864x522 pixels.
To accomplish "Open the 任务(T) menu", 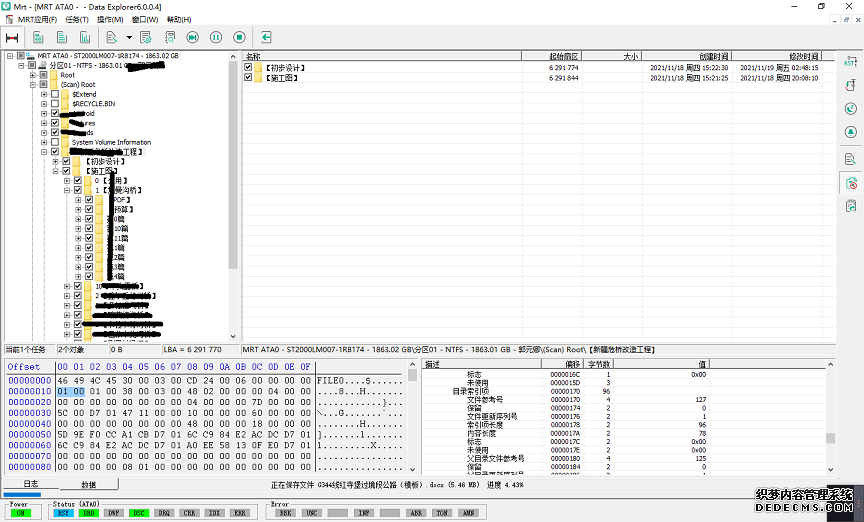I will point(77,20).
